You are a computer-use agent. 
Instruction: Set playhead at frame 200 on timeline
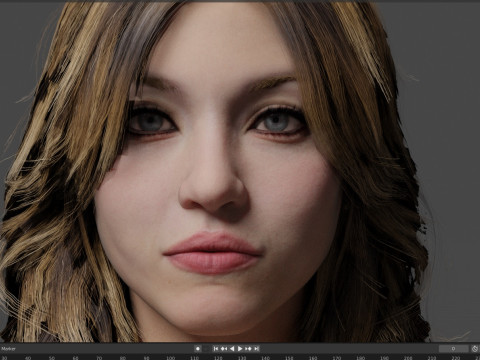pos(408,358)
